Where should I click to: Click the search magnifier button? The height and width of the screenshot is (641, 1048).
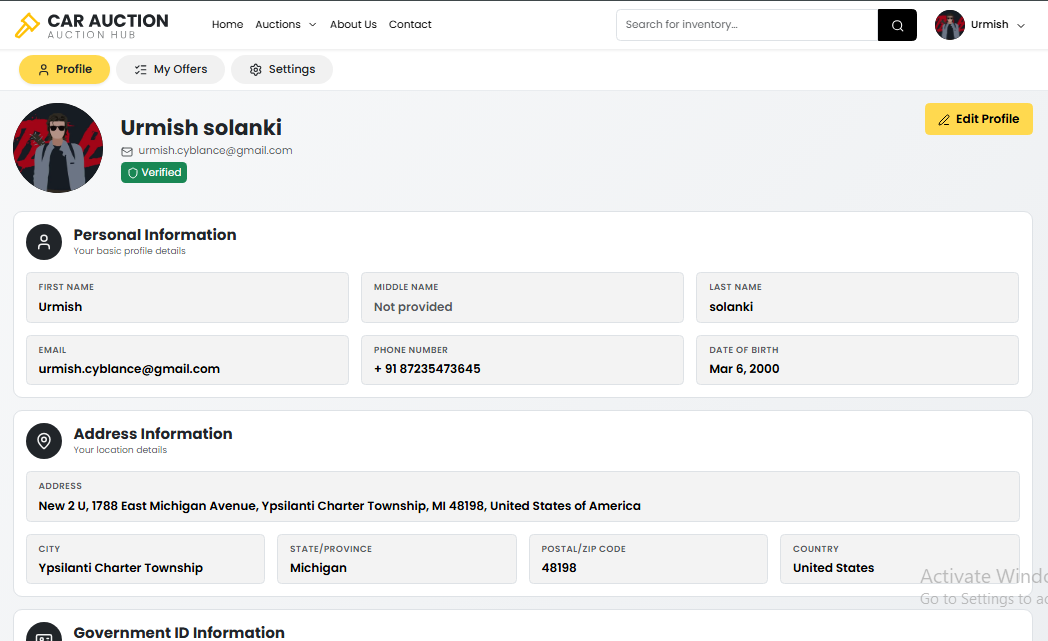tap(897, 25)
